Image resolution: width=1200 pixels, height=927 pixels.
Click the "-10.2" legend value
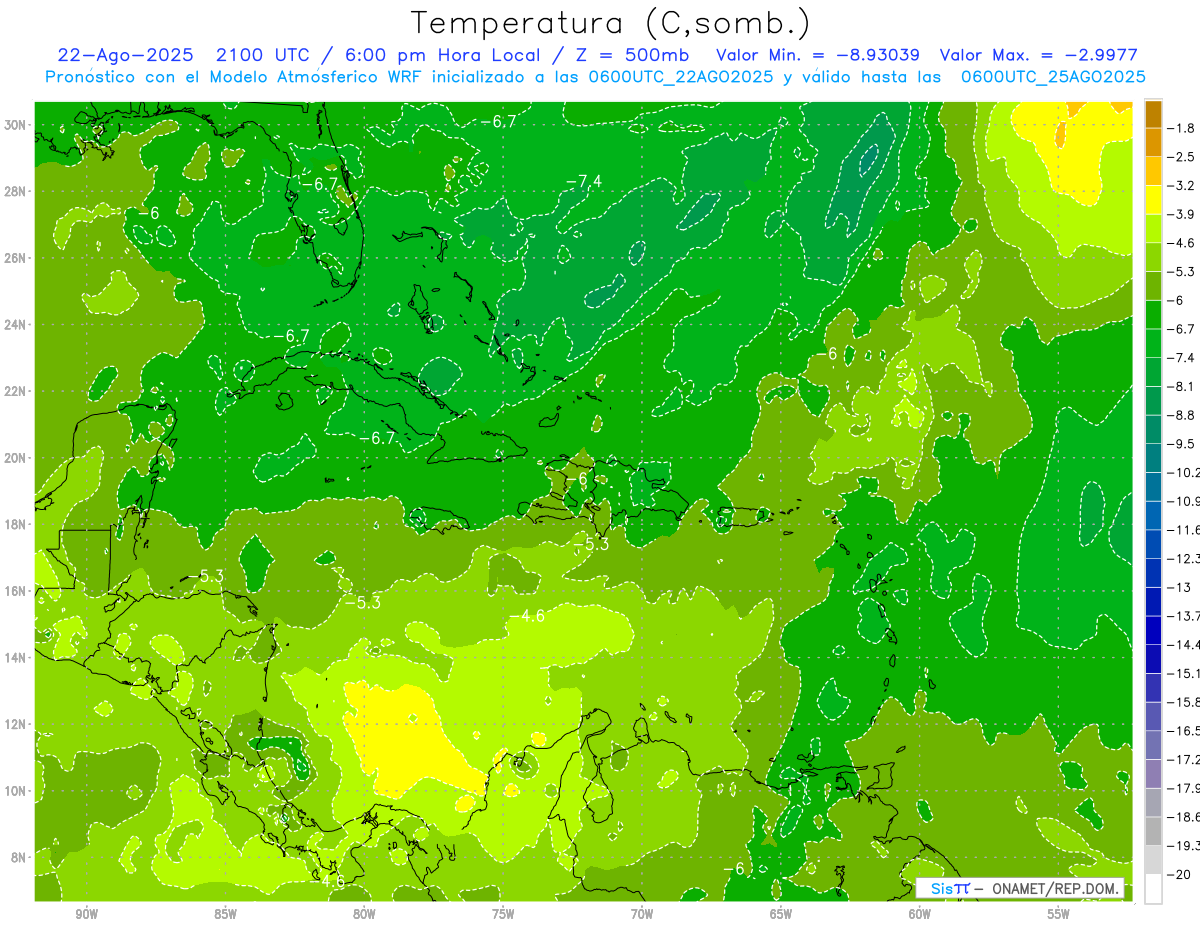pos(1184,472)
